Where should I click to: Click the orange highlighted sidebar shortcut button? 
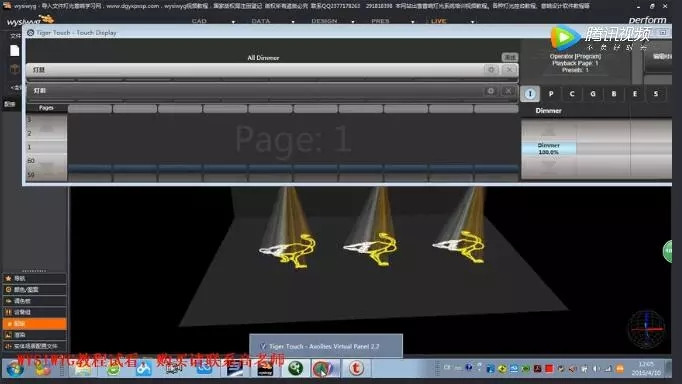tap(34, 324)
